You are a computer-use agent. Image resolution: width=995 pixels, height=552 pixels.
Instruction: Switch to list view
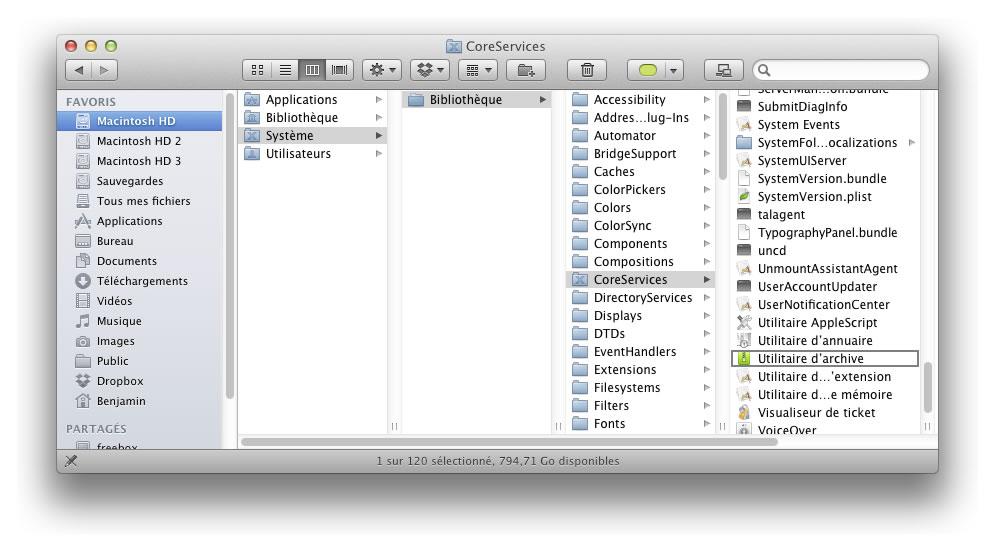pyautogui.click(x=285, y=70)
